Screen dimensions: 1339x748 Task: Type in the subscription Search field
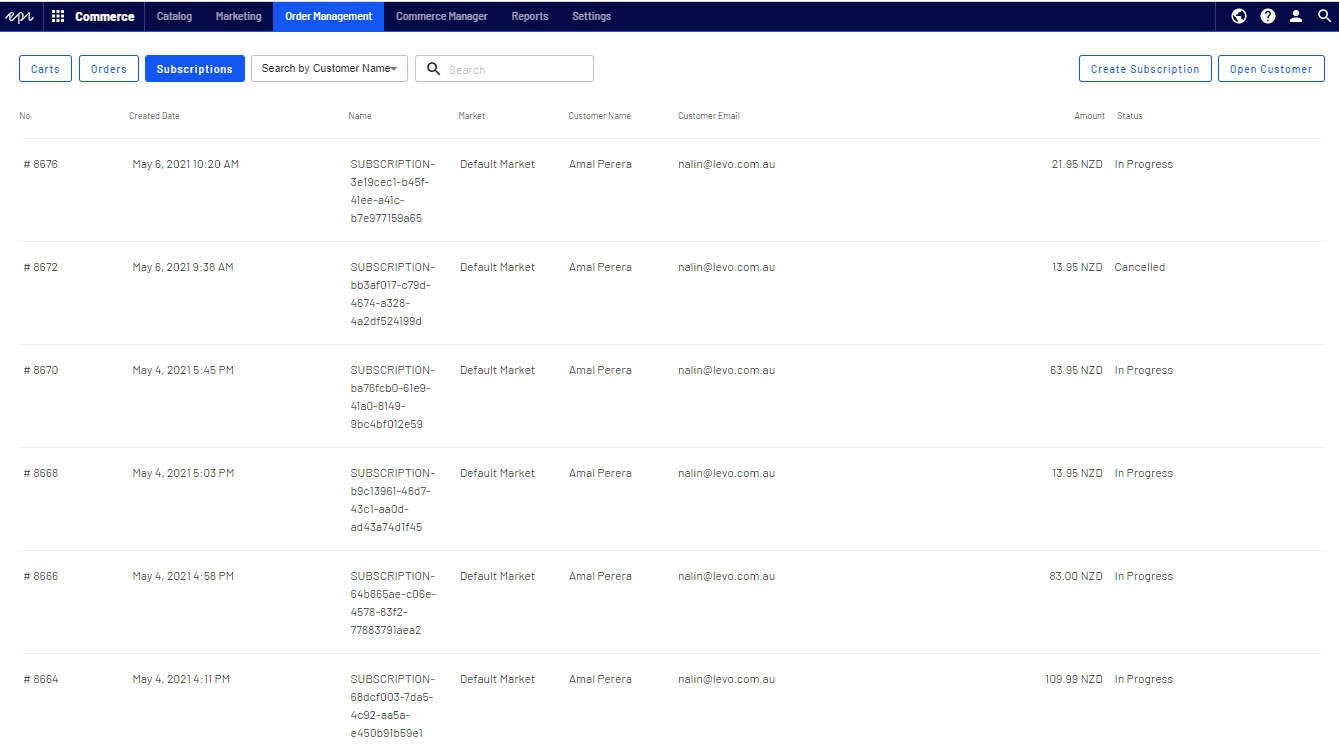[516, 69]
